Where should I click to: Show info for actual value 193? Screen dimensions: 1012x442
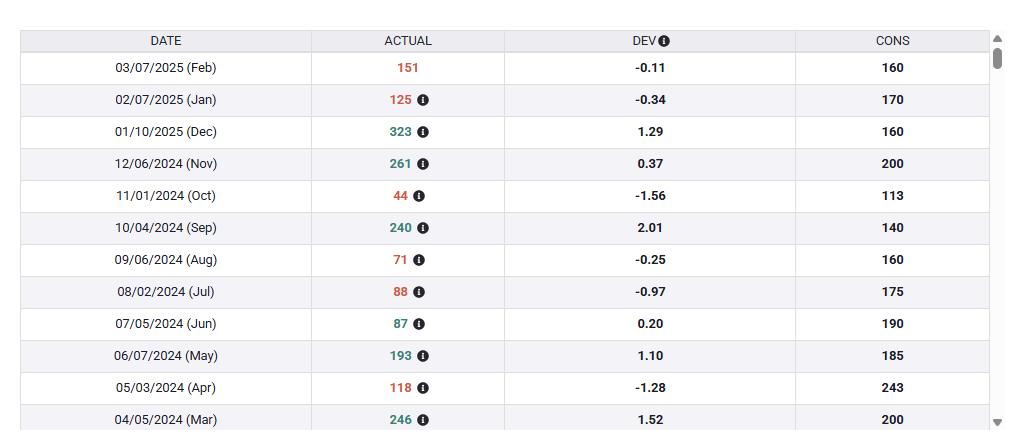[423, 356]
